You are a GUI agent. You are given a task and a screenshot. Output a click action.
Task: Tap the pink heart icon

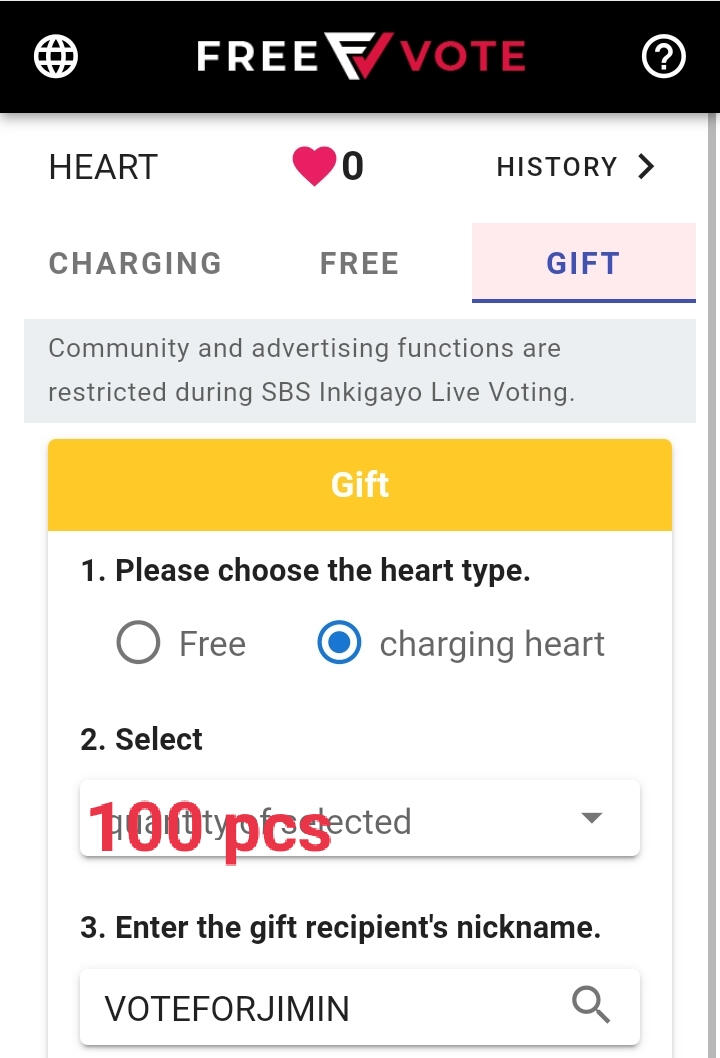314,166
